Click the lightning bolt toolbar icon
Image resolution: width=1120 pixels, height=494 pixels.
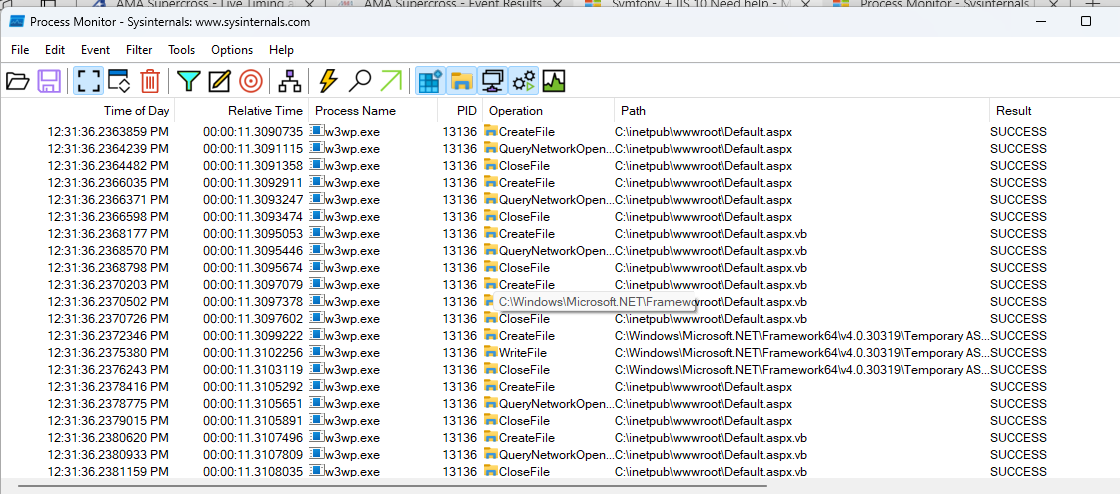click(x=328, y=81)
